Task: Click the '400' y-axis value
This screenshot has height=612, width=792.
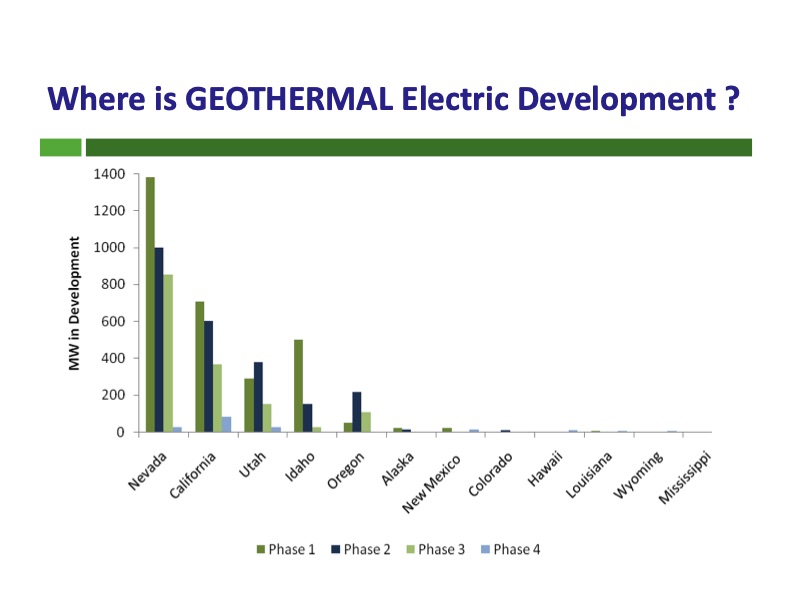Action: coord(113,358)
